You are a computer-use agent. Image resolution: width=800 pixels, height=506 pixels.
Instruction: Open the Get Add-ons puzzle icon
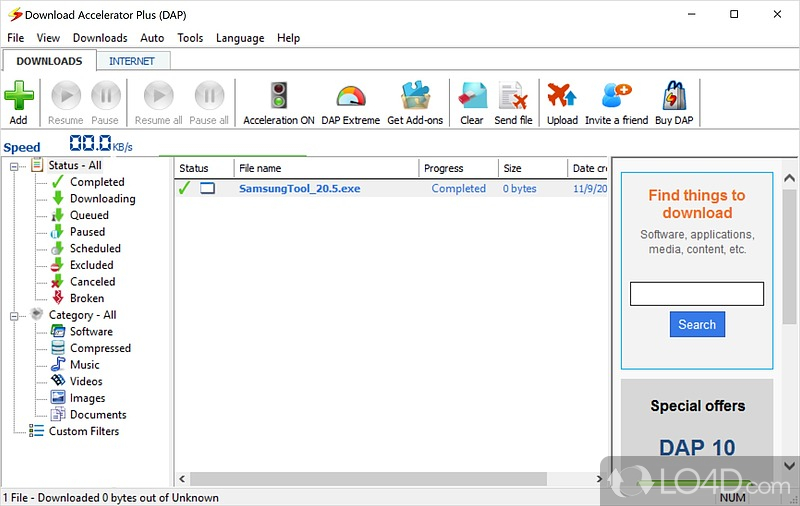point(415,98)
